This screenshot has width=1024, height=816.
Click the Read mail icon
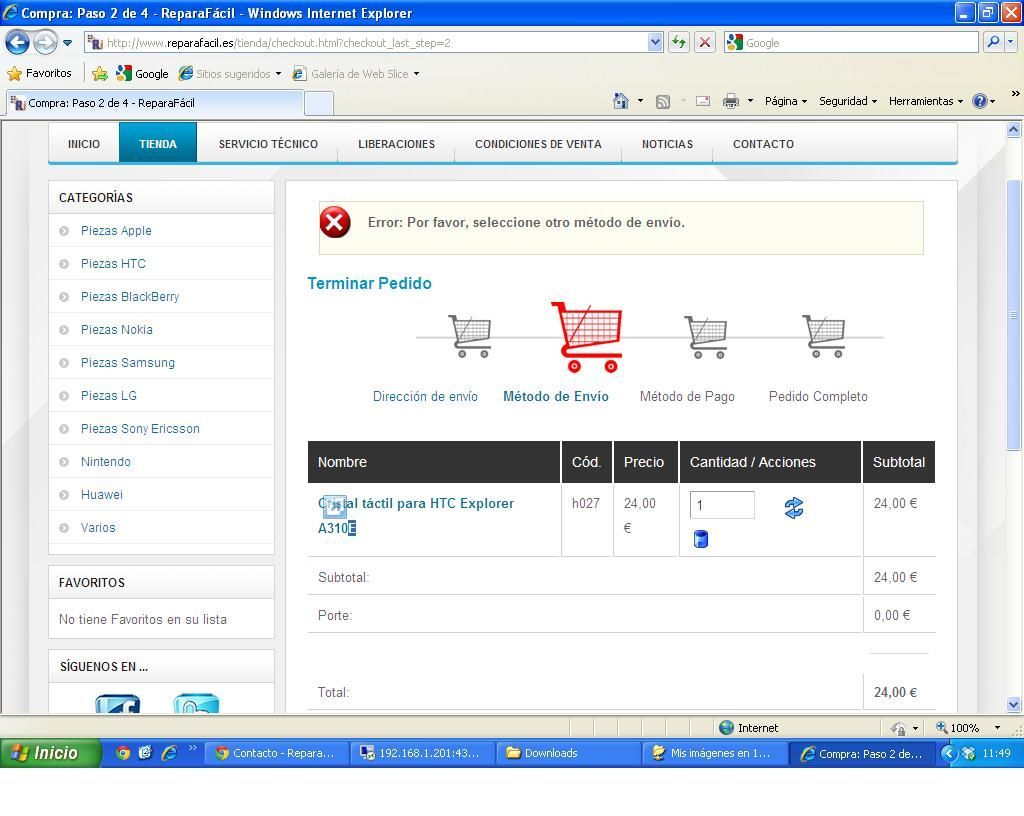[x=703, y=101]
